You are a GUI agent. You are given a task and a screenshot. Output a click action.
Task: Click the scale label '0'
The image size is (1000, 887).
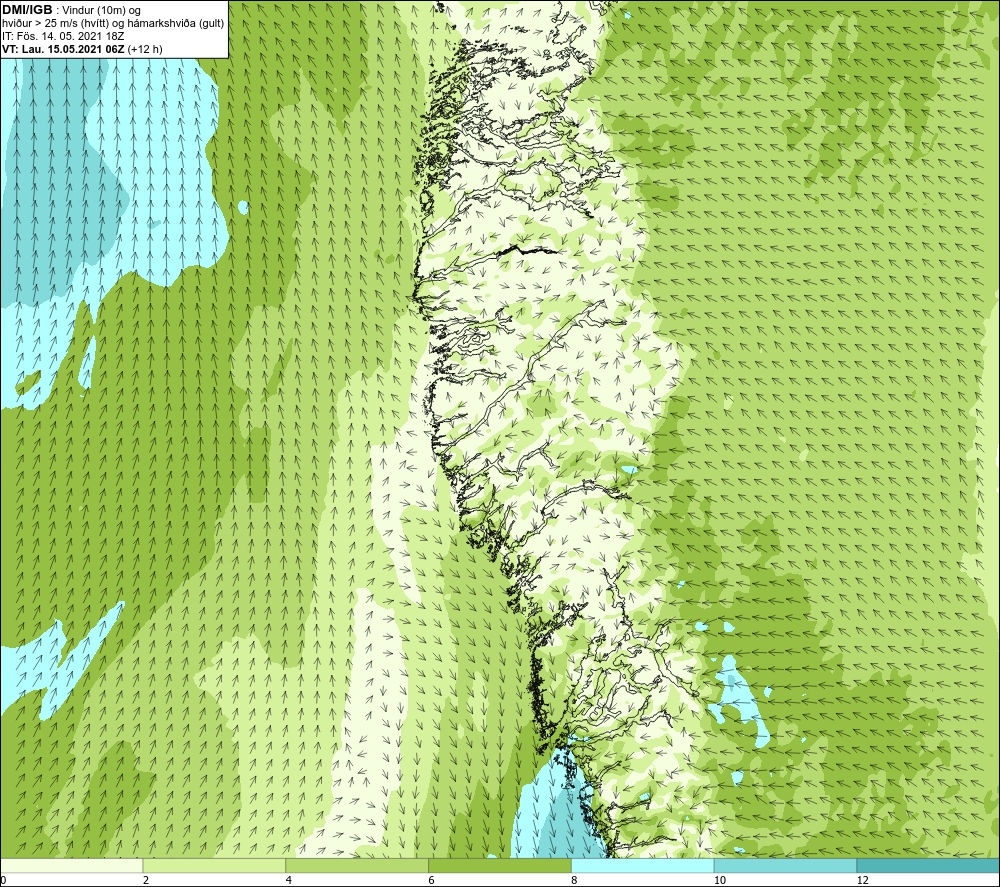coord(3,881)
